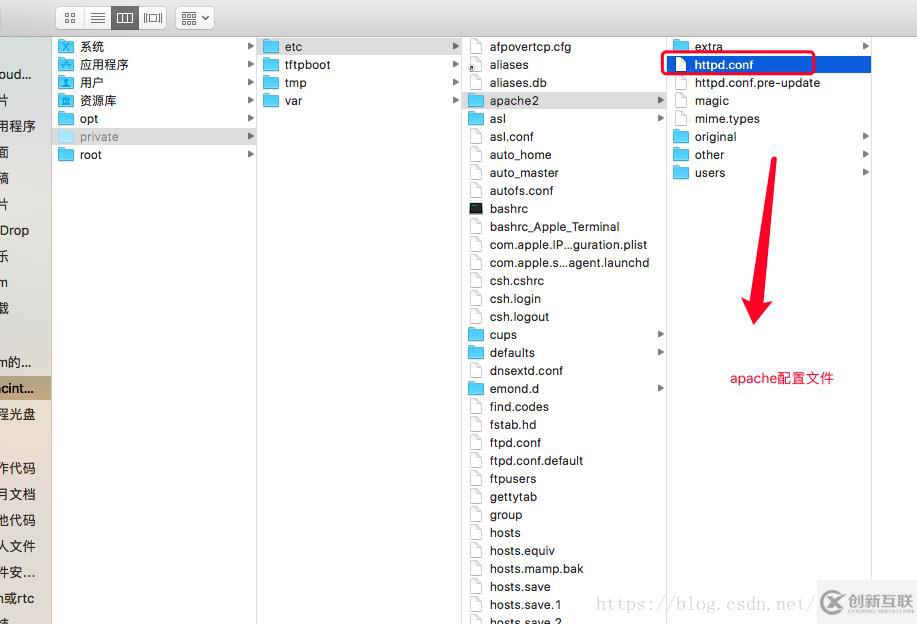Expand the 系统 folder arrow
Viewport: 917px width, 624px height.
[x=250, y=46]
